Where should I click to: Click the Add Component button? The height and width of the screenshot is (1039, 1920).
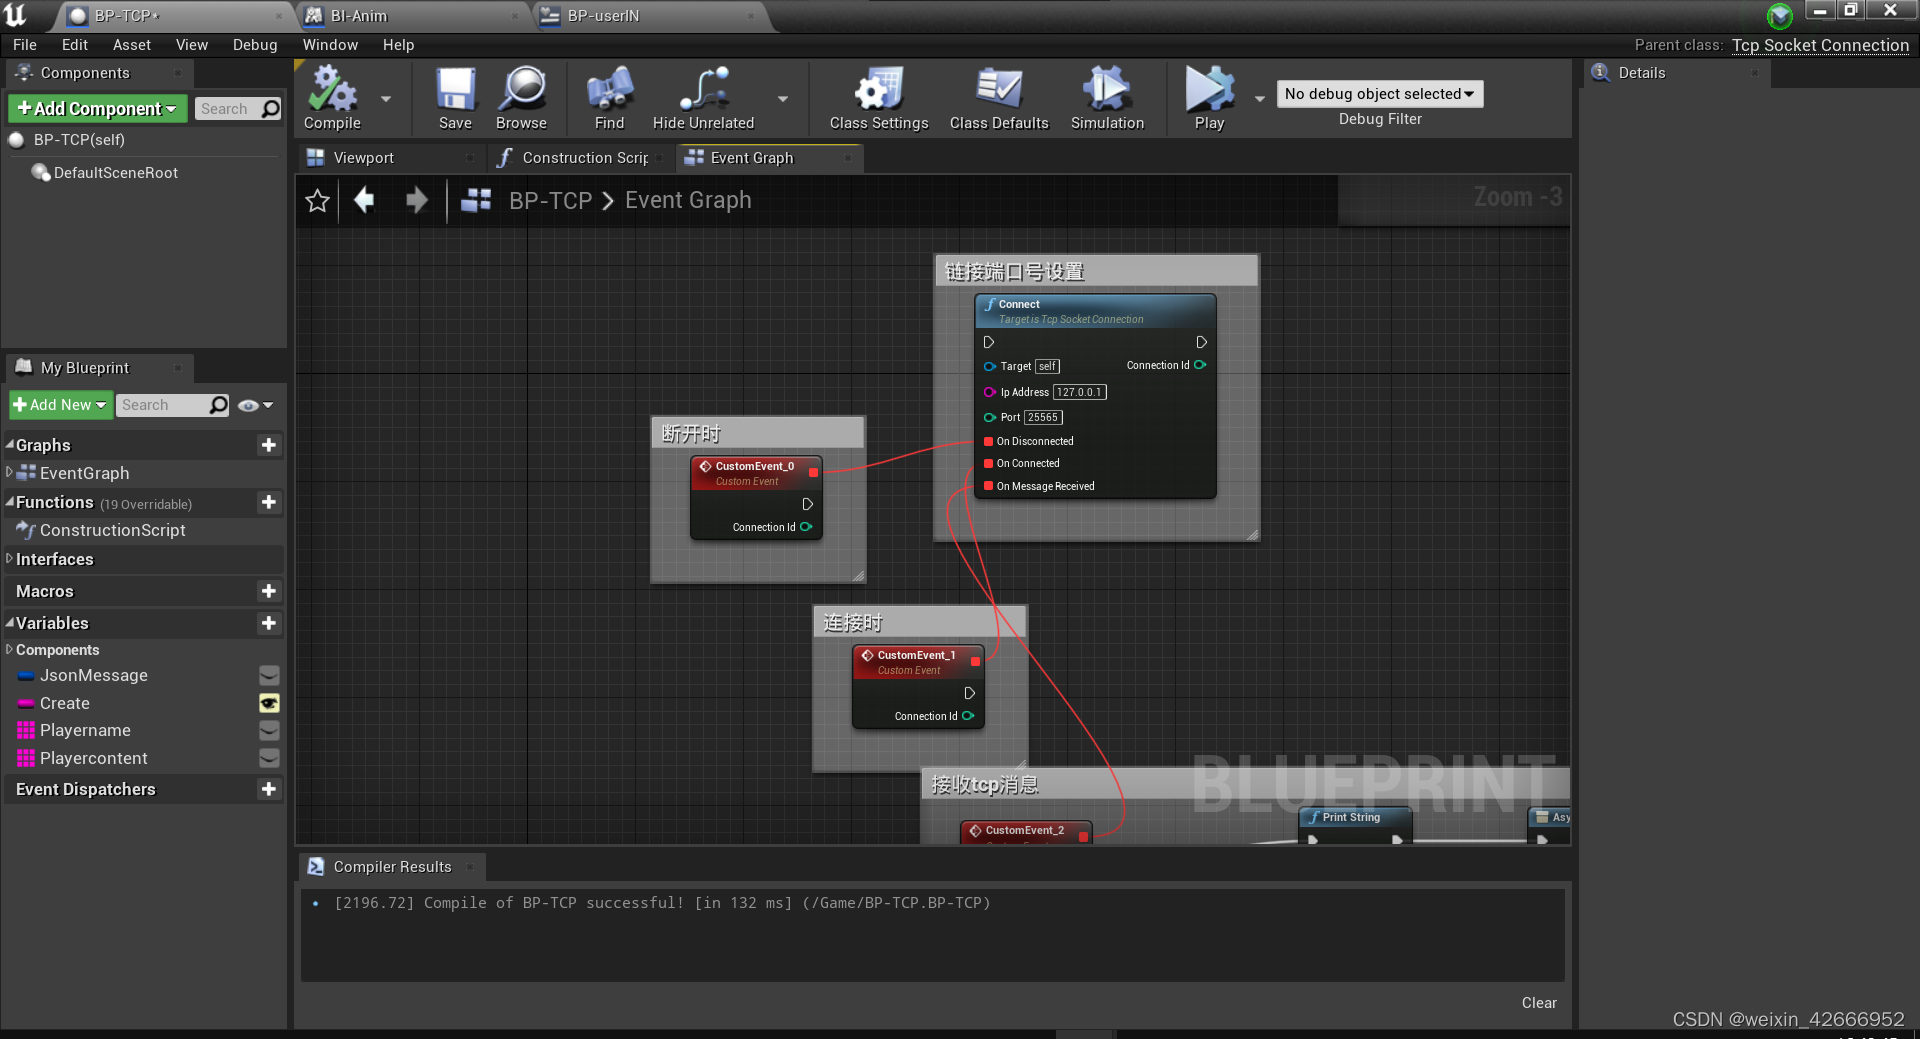[96, 108]
